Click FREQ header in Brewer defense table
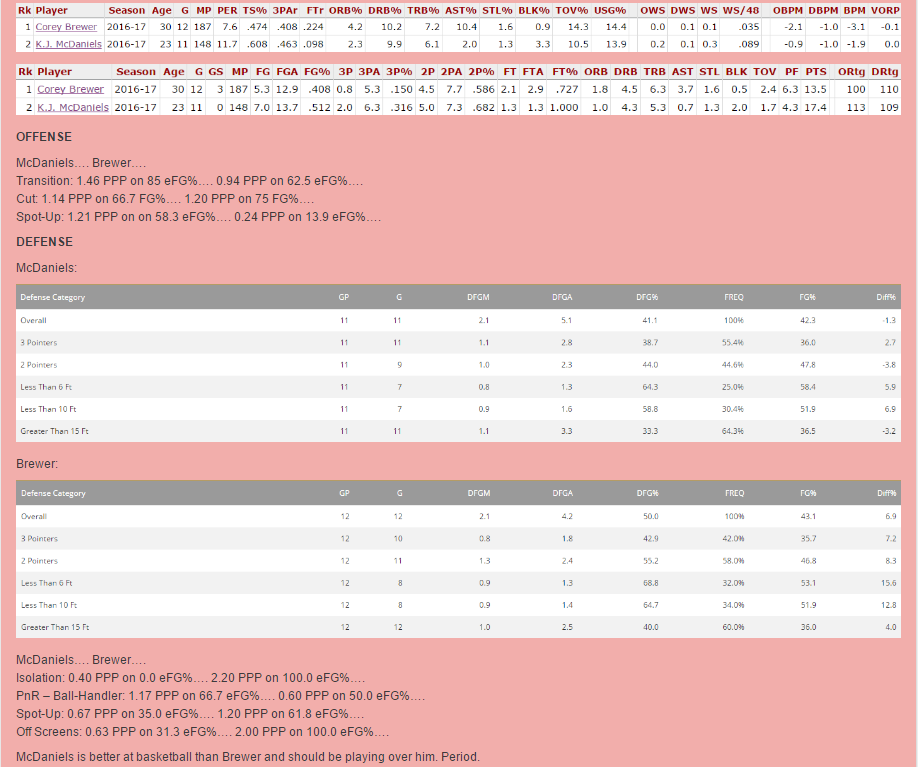Screen dimensions: 918x767 [734, 493]
